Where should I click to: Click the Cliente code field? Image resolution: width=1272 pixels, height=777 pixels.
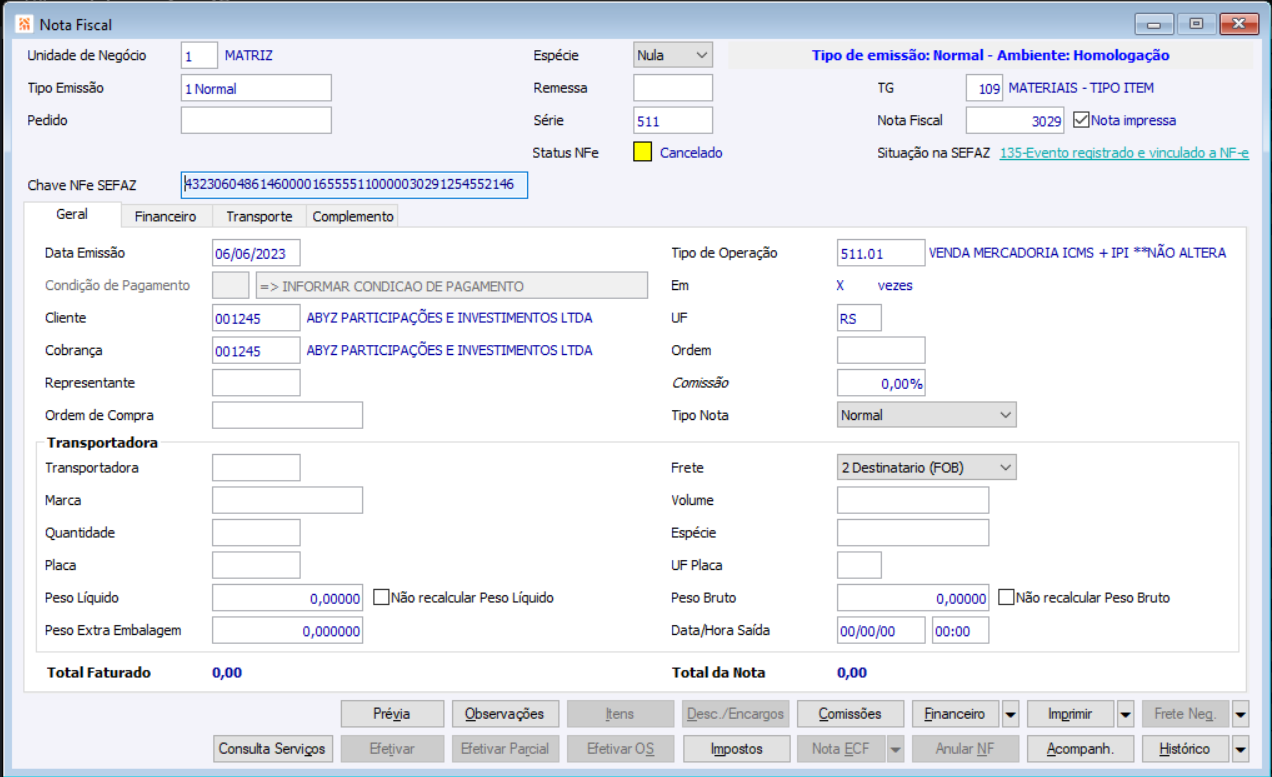coord(256,318)
